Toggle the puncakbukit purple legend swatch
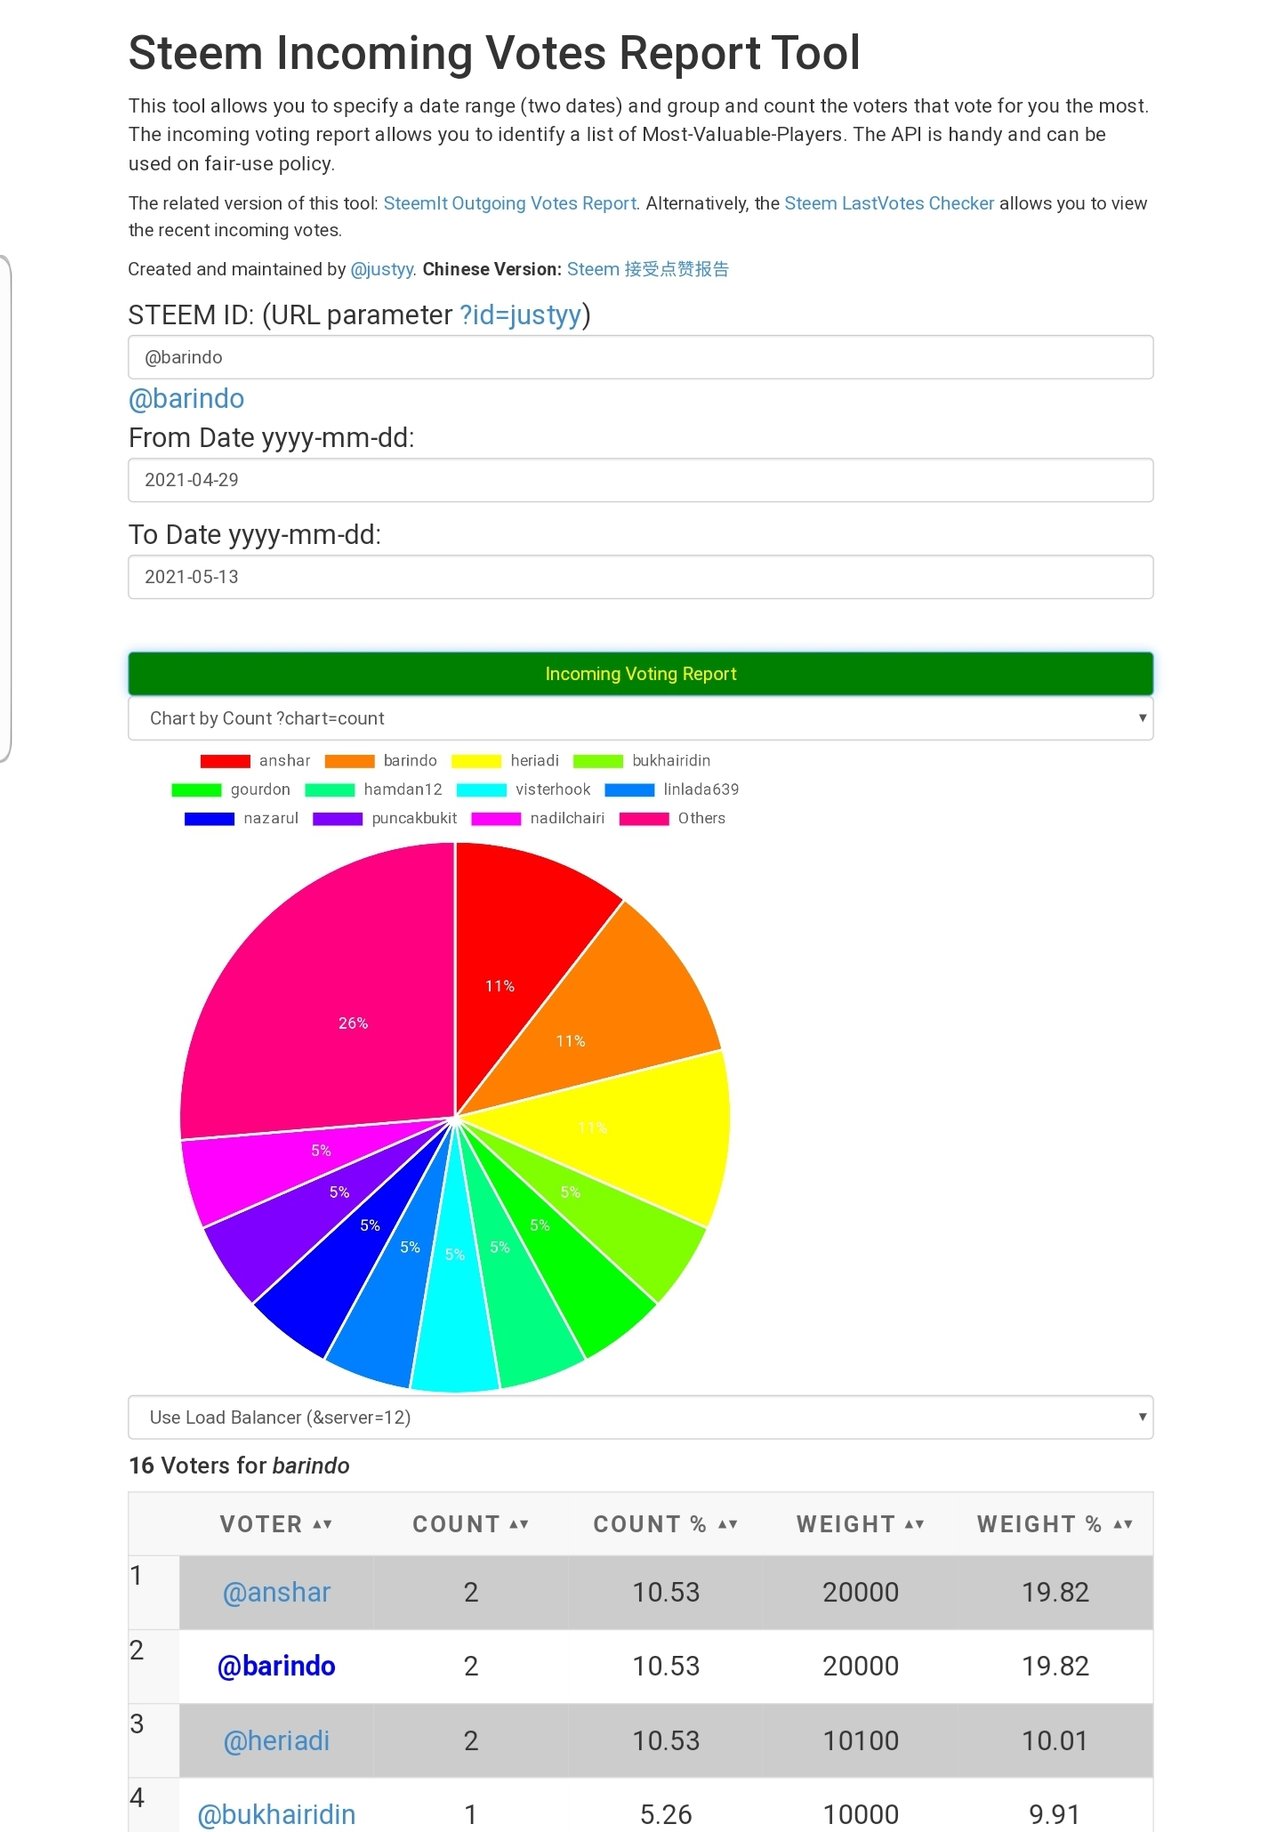Image resolution: width=1280 pixels, height=1832 pixels. coord(337,819)
